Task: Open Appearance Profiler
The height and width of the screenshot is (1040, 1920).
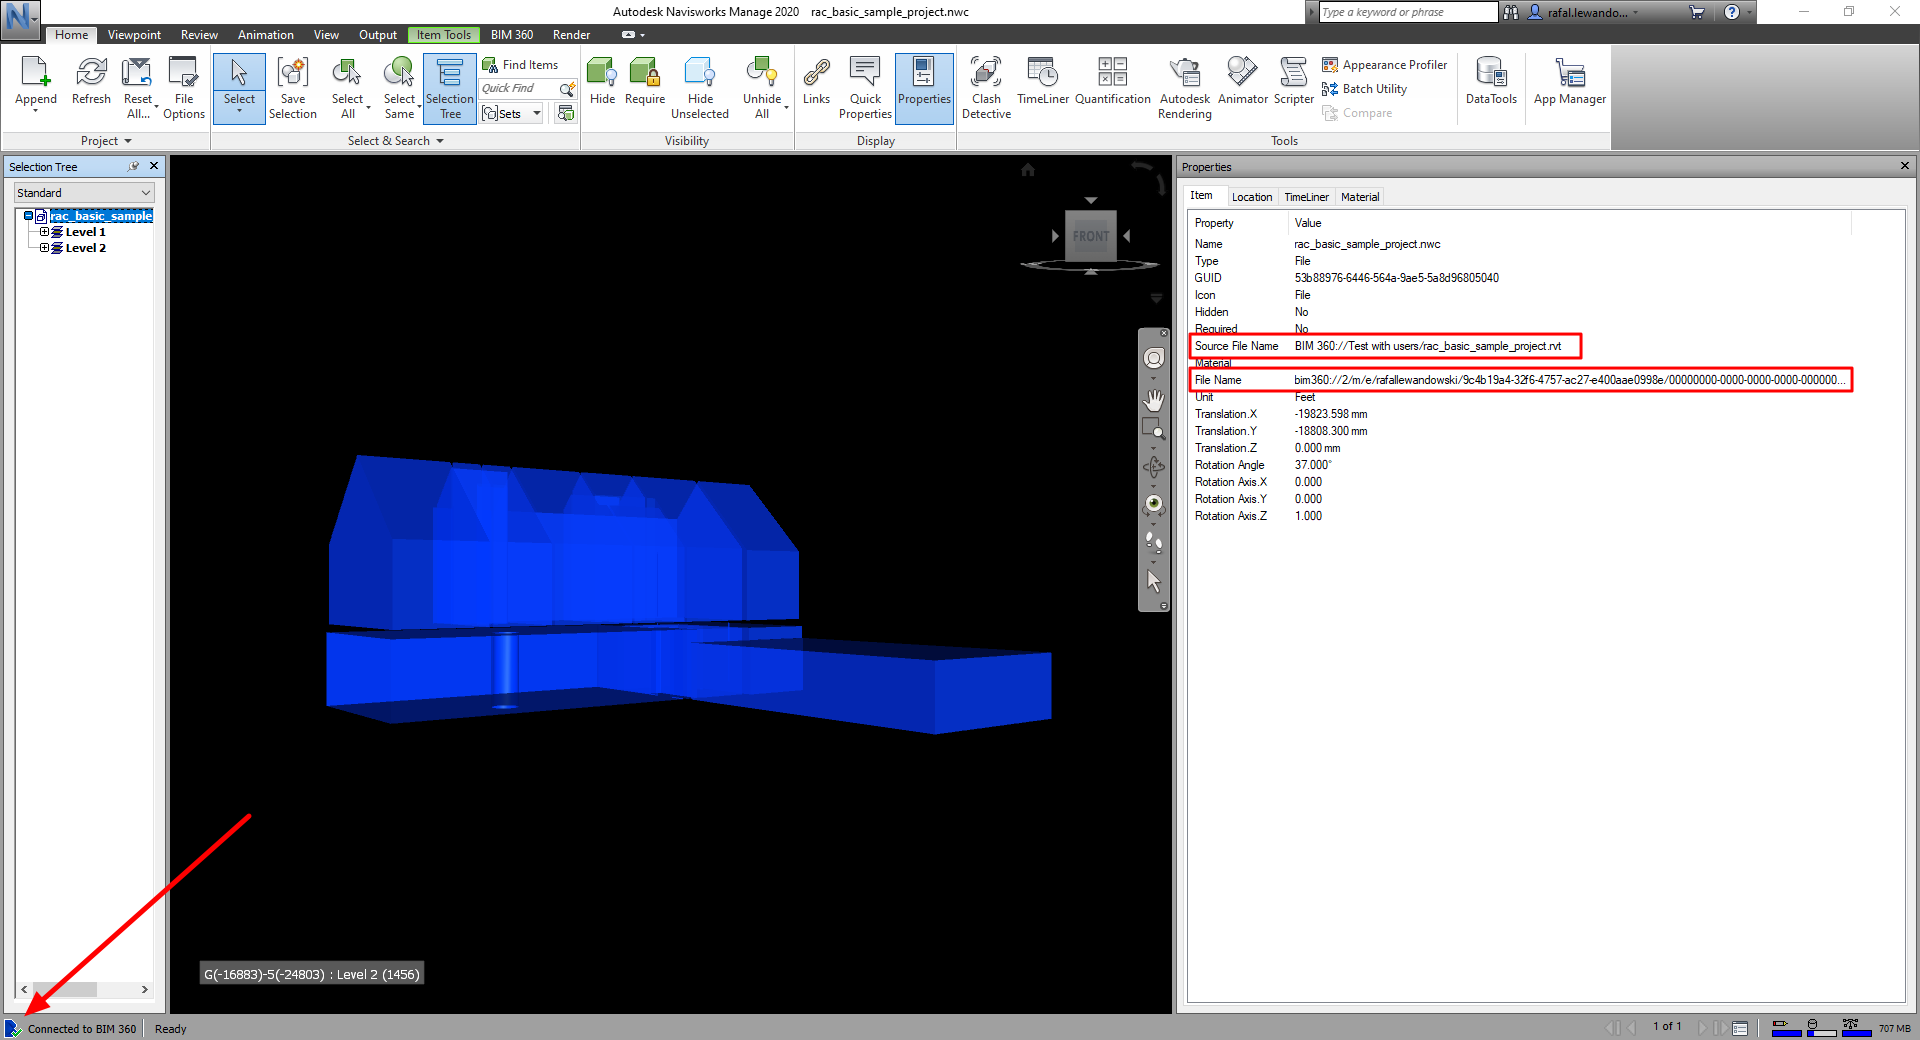Action: pos(1385,65)
